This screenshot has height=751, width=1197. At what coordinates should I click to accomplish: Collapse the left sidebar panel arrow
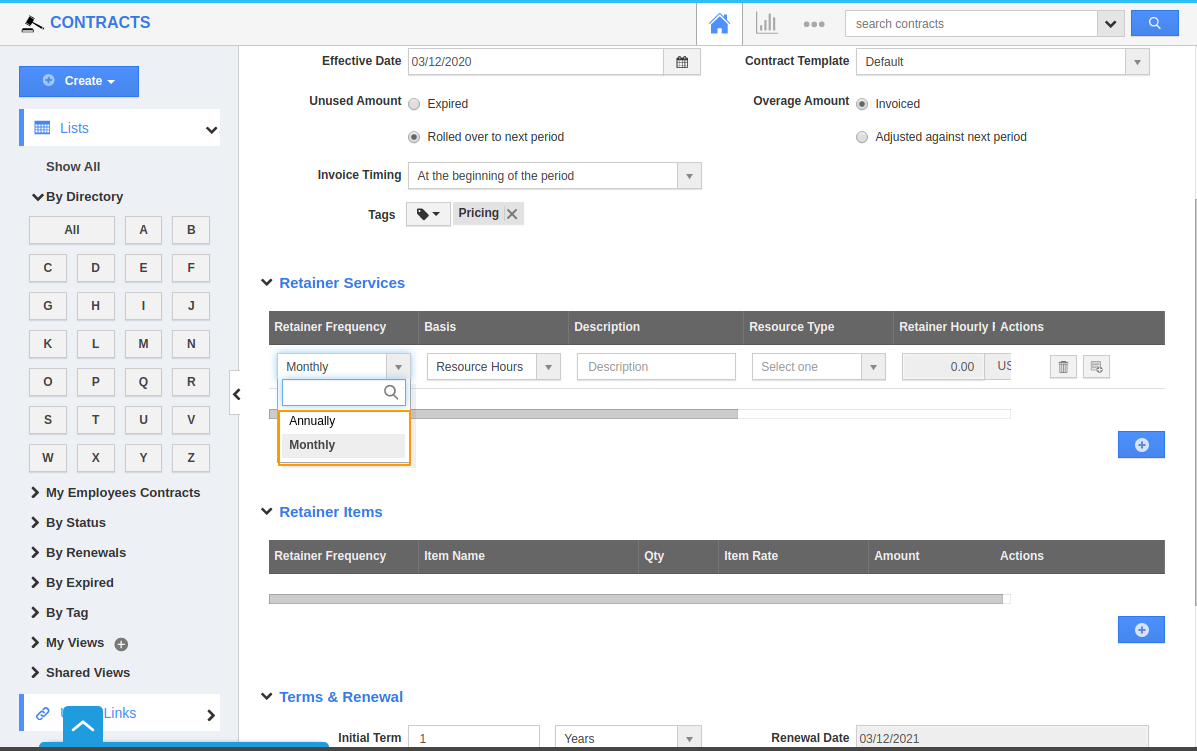pos(236,394)
